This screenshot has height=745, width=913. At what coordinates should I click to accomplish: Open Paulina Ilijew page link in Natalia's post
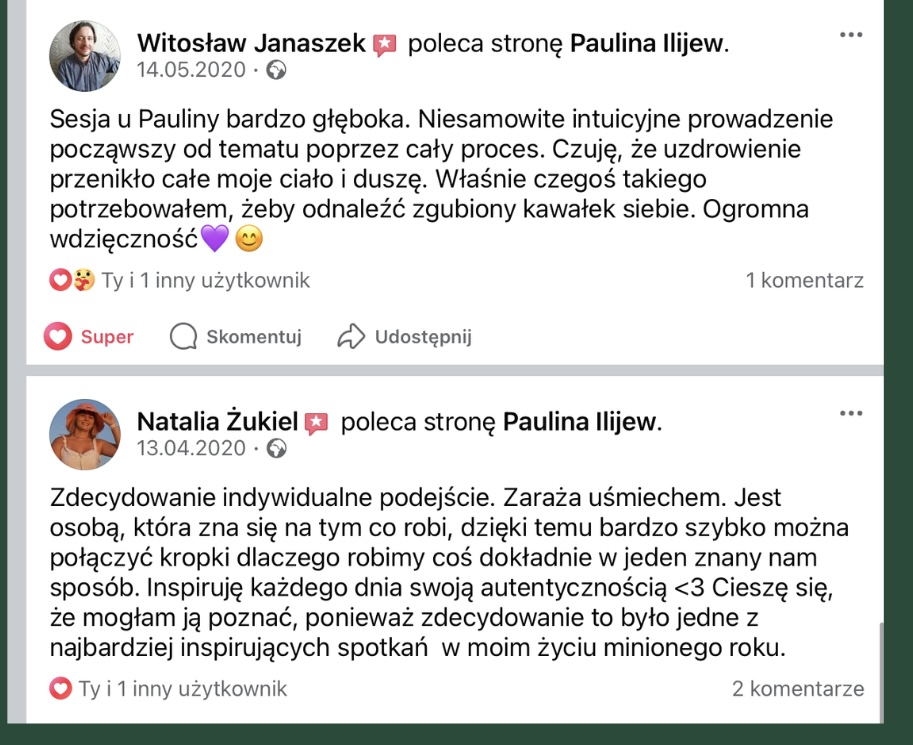[580, 422]
